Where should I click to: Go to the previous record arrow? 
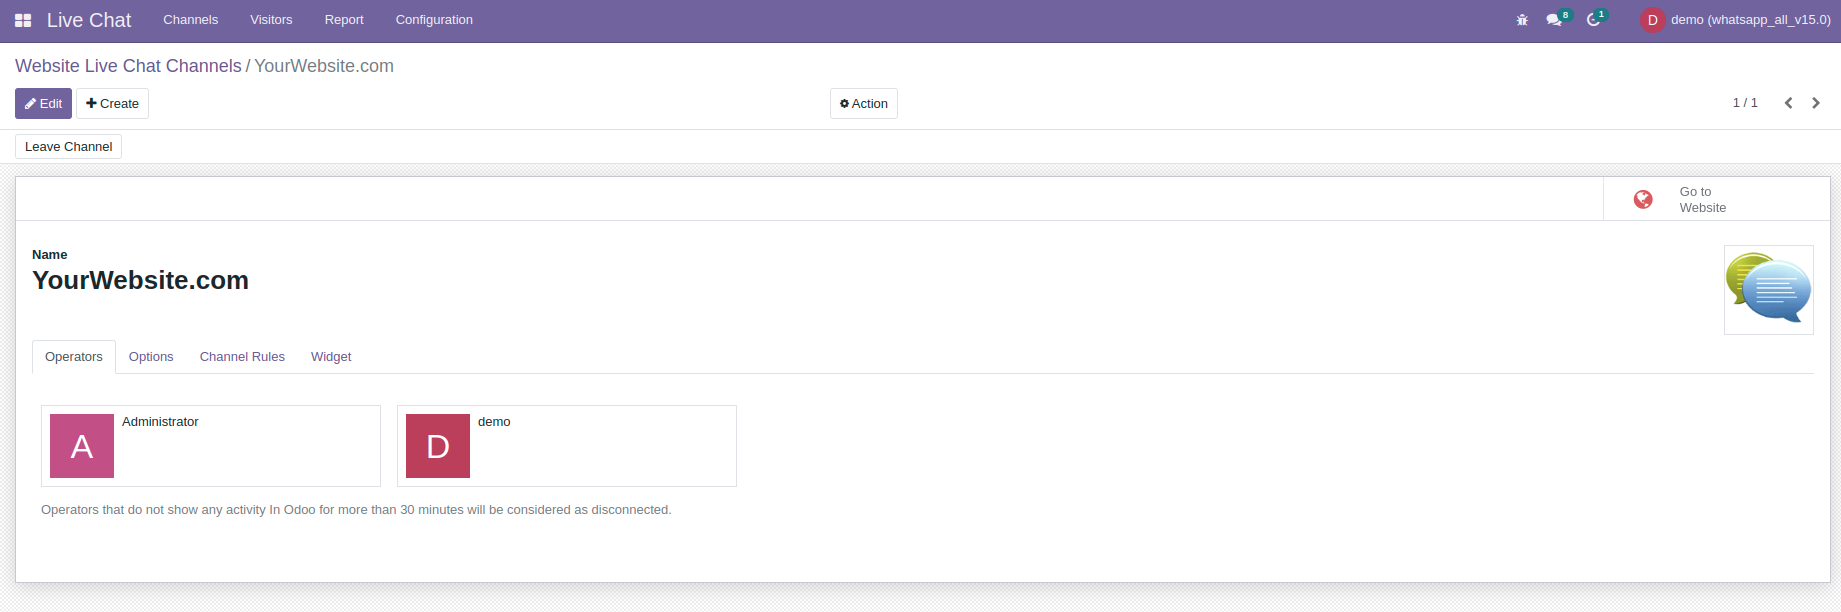click(x=1788, y=103)
